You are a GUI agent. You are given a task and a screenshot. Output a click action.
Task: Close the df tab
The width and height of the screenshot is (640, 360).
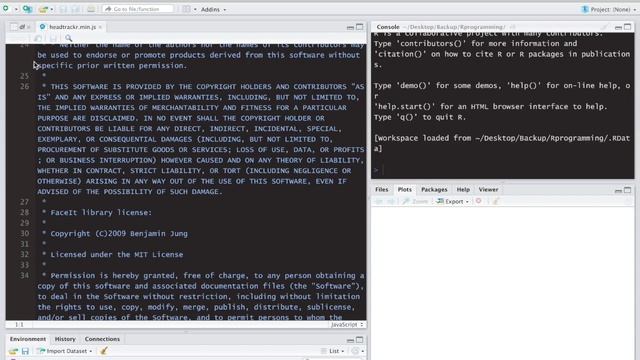[29, 27]
